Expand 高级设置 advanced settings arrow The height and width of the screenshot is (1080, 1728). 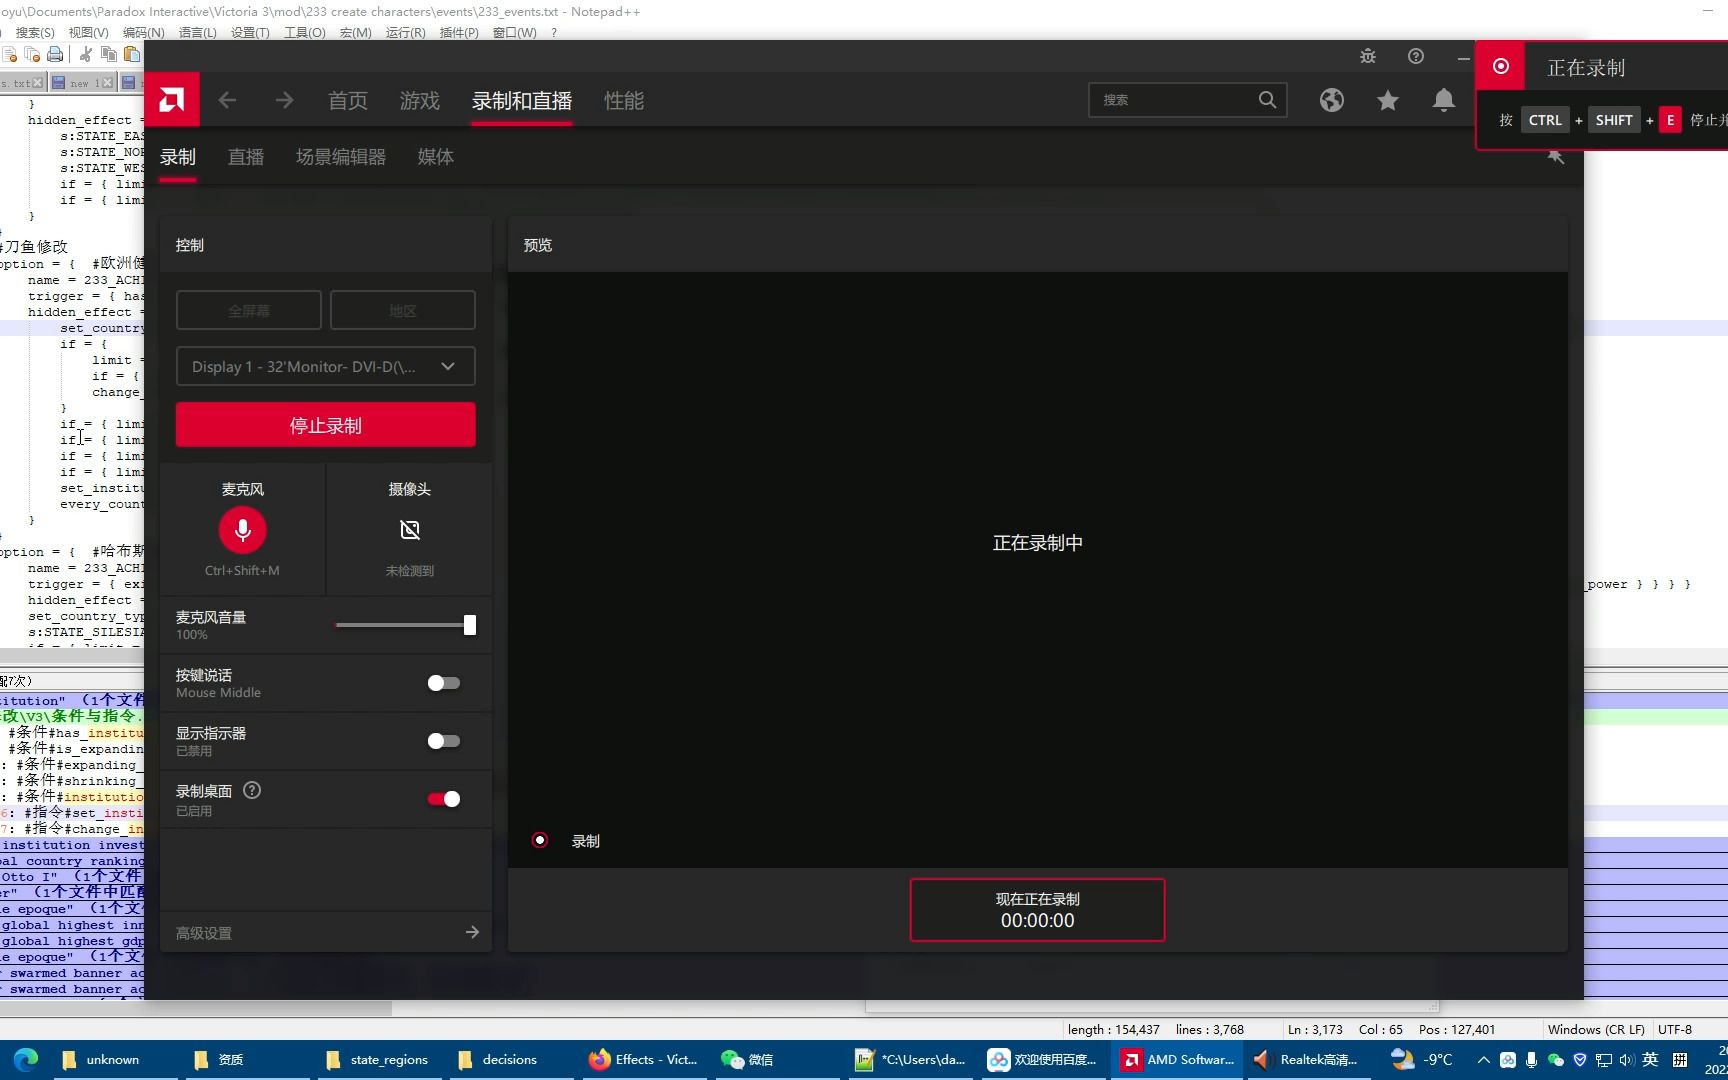pos(472,932)
